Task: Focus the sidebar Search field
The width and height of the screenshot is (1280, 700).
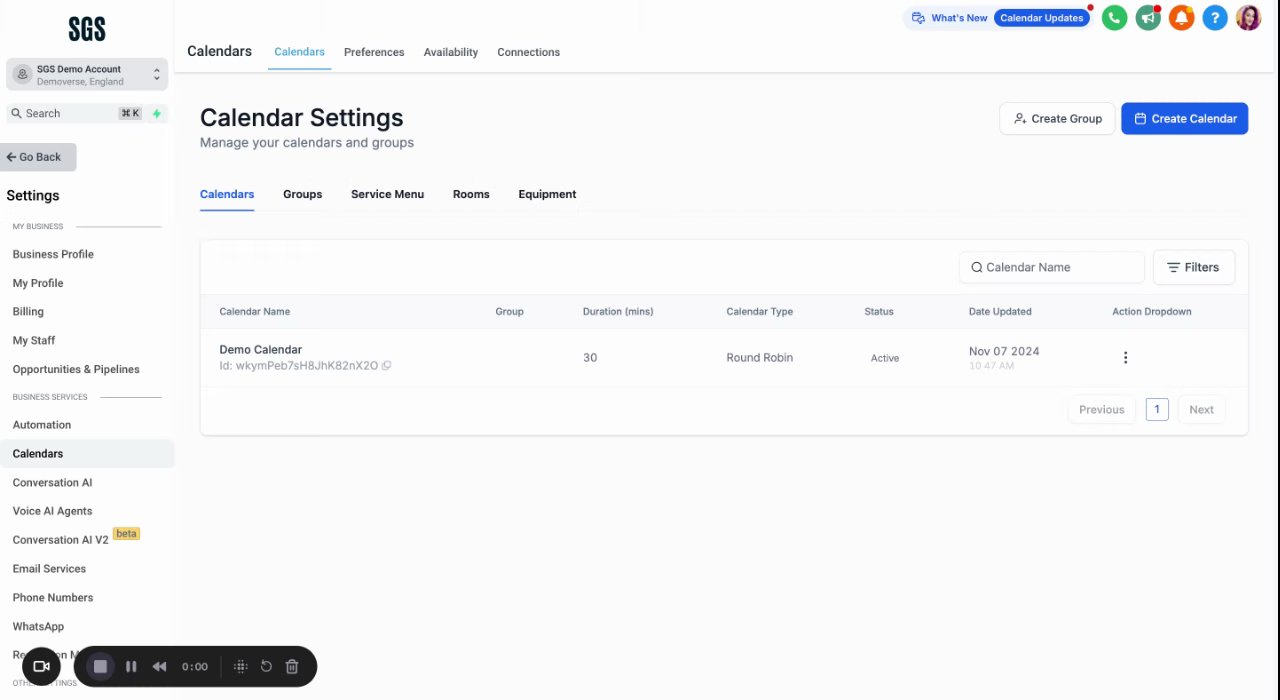Action: click(76, 114)
